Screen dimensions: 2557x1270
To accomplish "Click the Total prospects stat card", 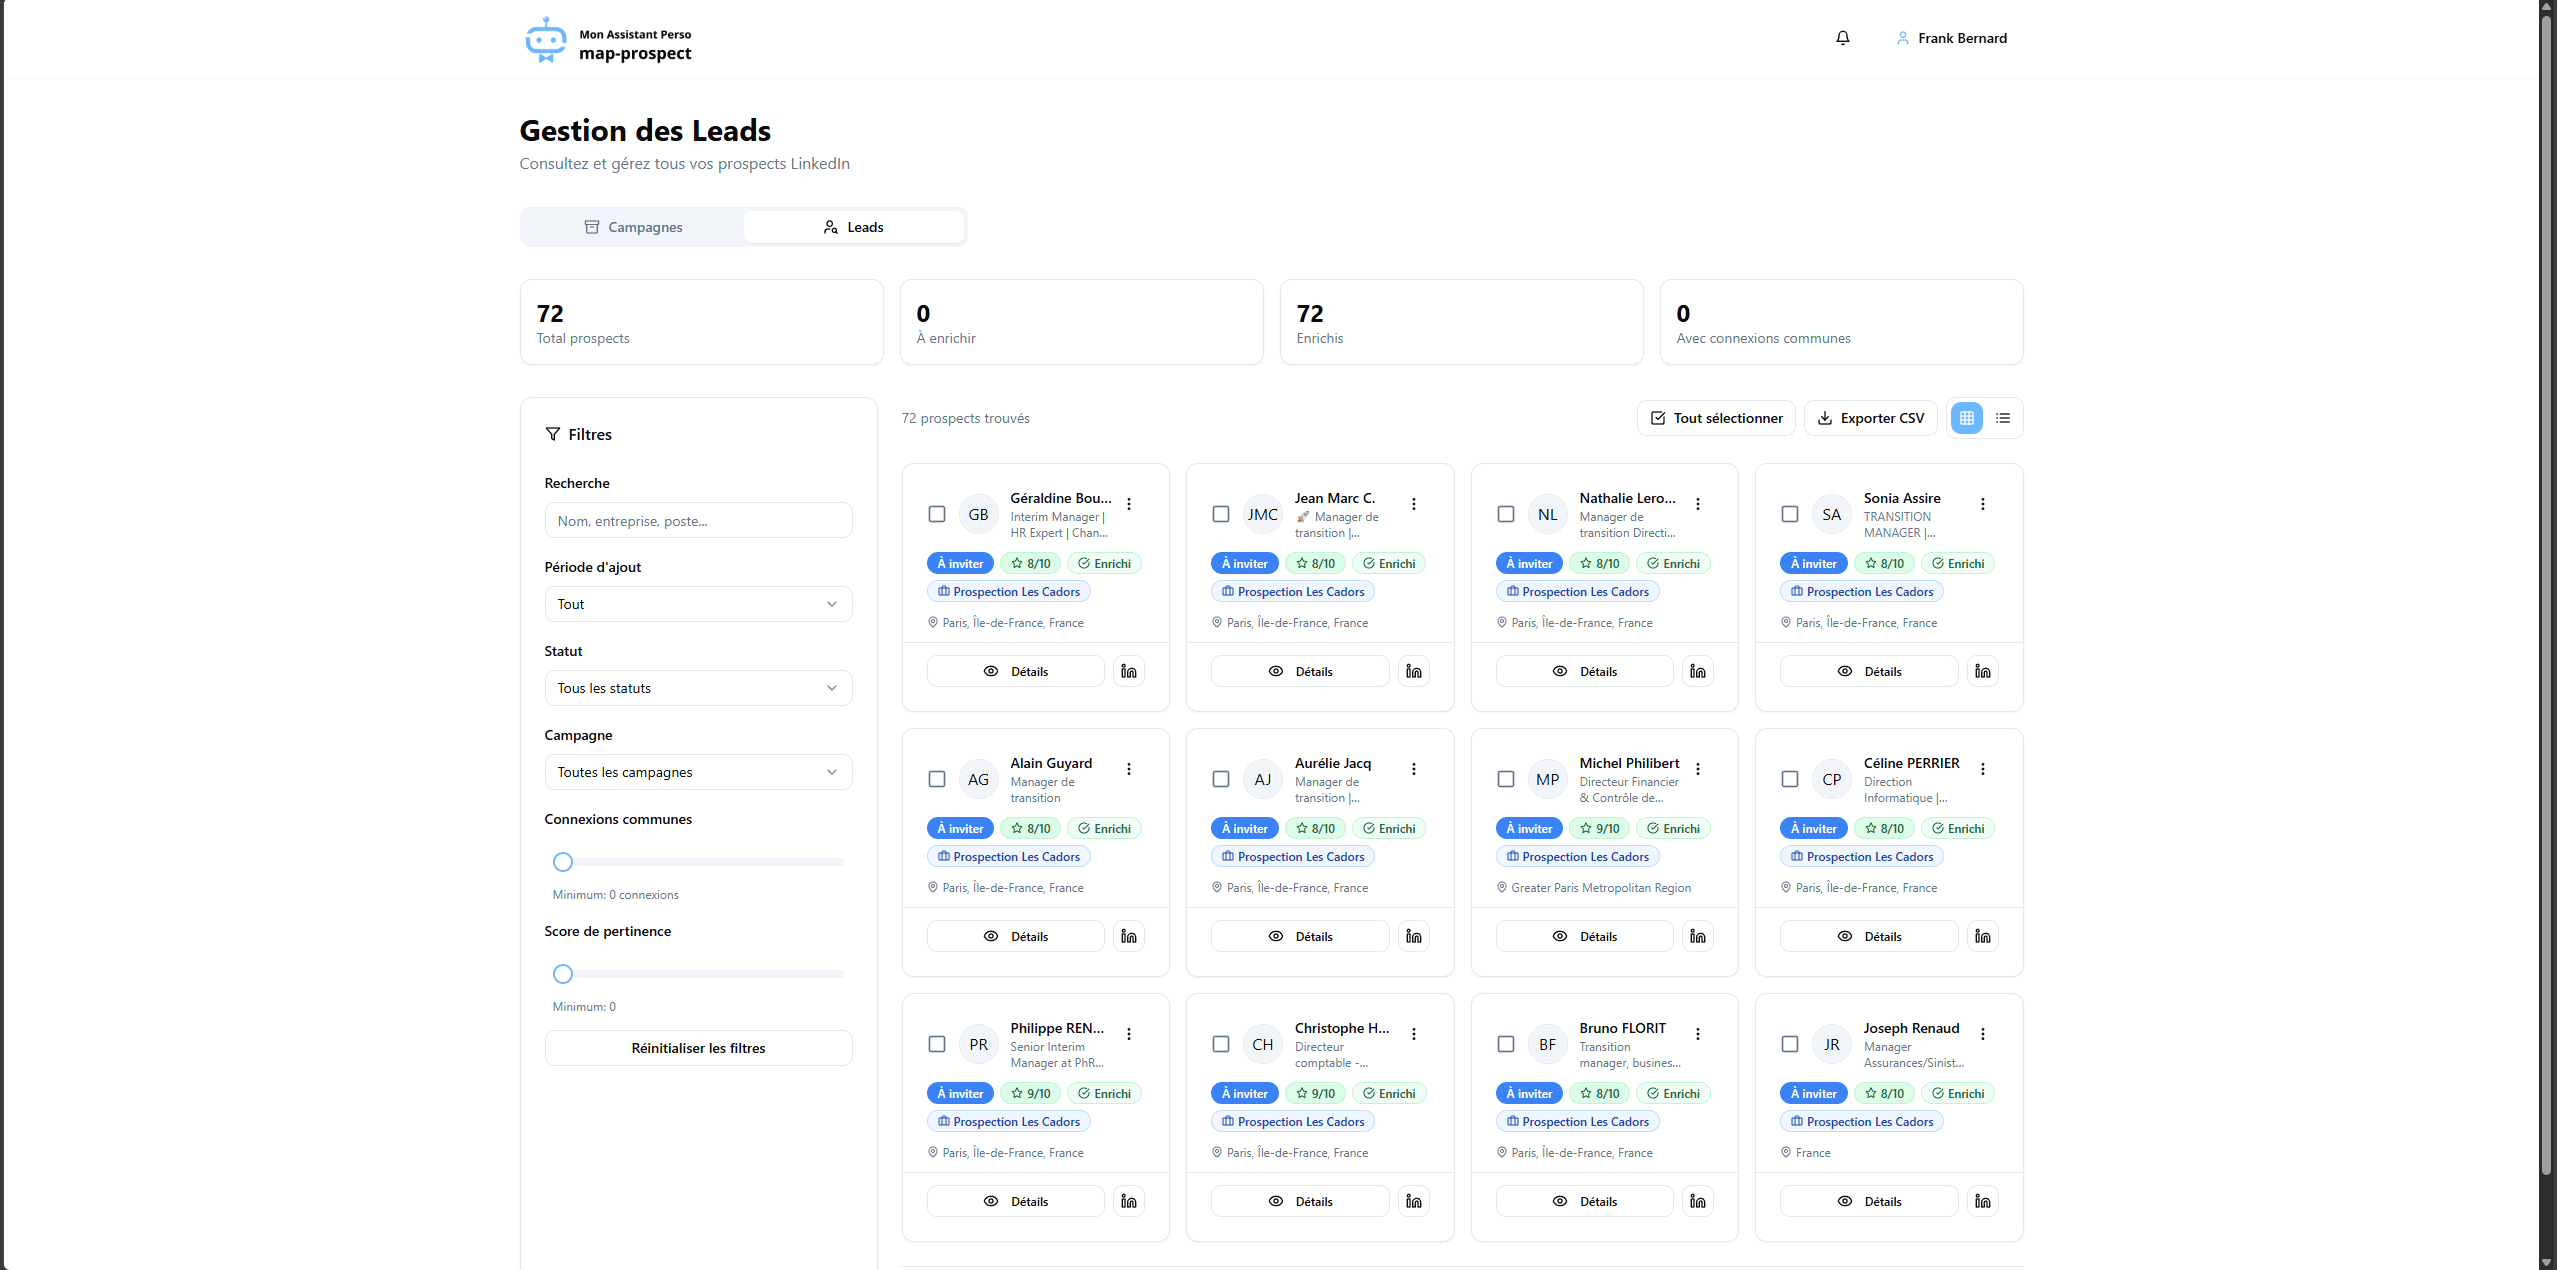I will 701,322.
